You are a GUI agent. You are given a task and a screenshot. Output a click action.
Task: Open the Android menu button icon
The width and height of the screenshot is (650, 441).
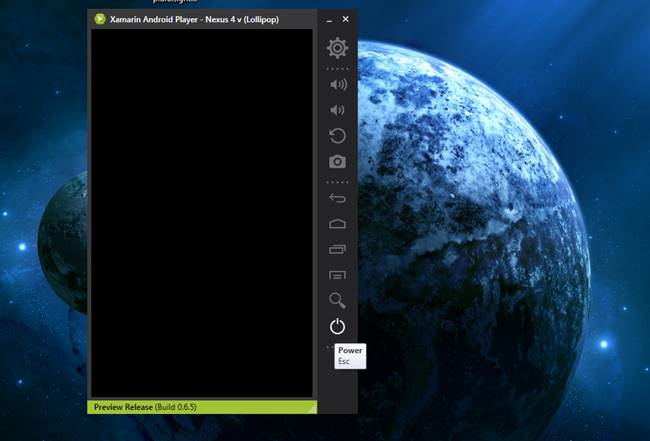click(x=337, y=275)
